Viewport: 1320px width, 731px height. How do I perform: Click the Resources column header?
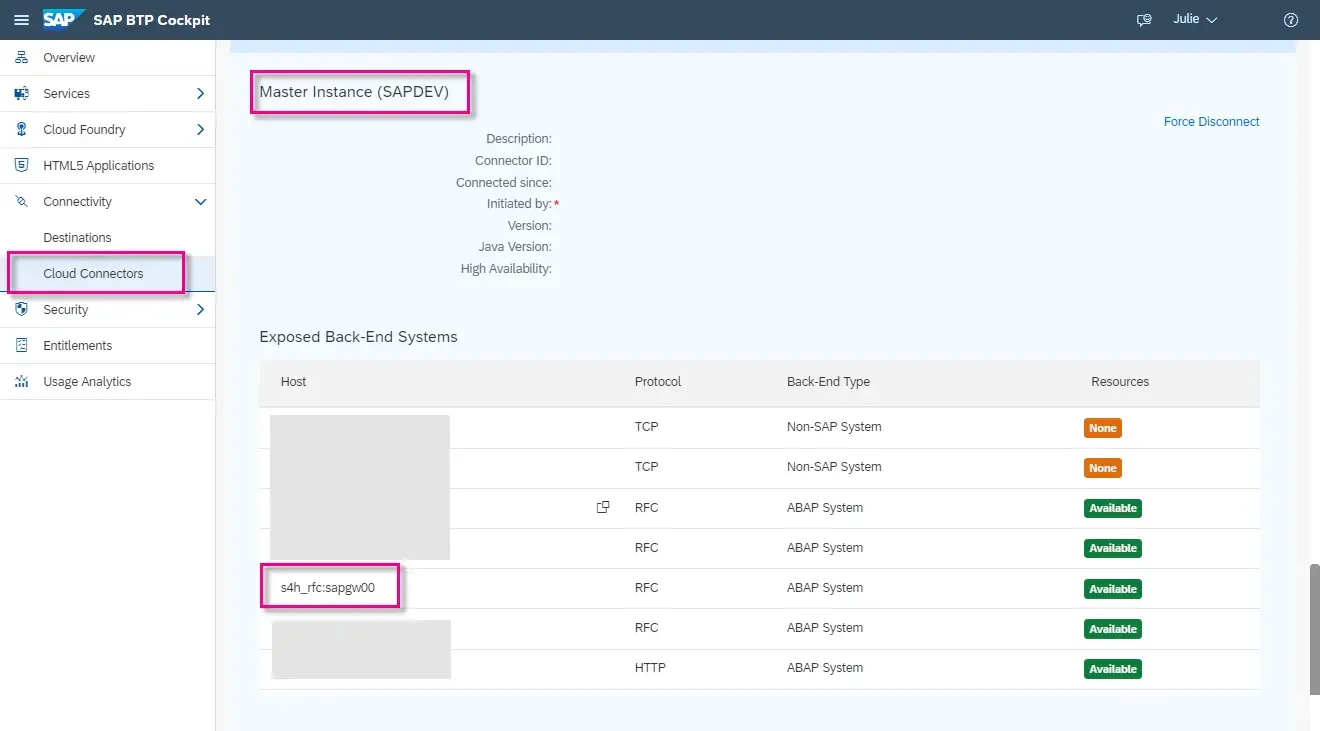(1120, 382)
